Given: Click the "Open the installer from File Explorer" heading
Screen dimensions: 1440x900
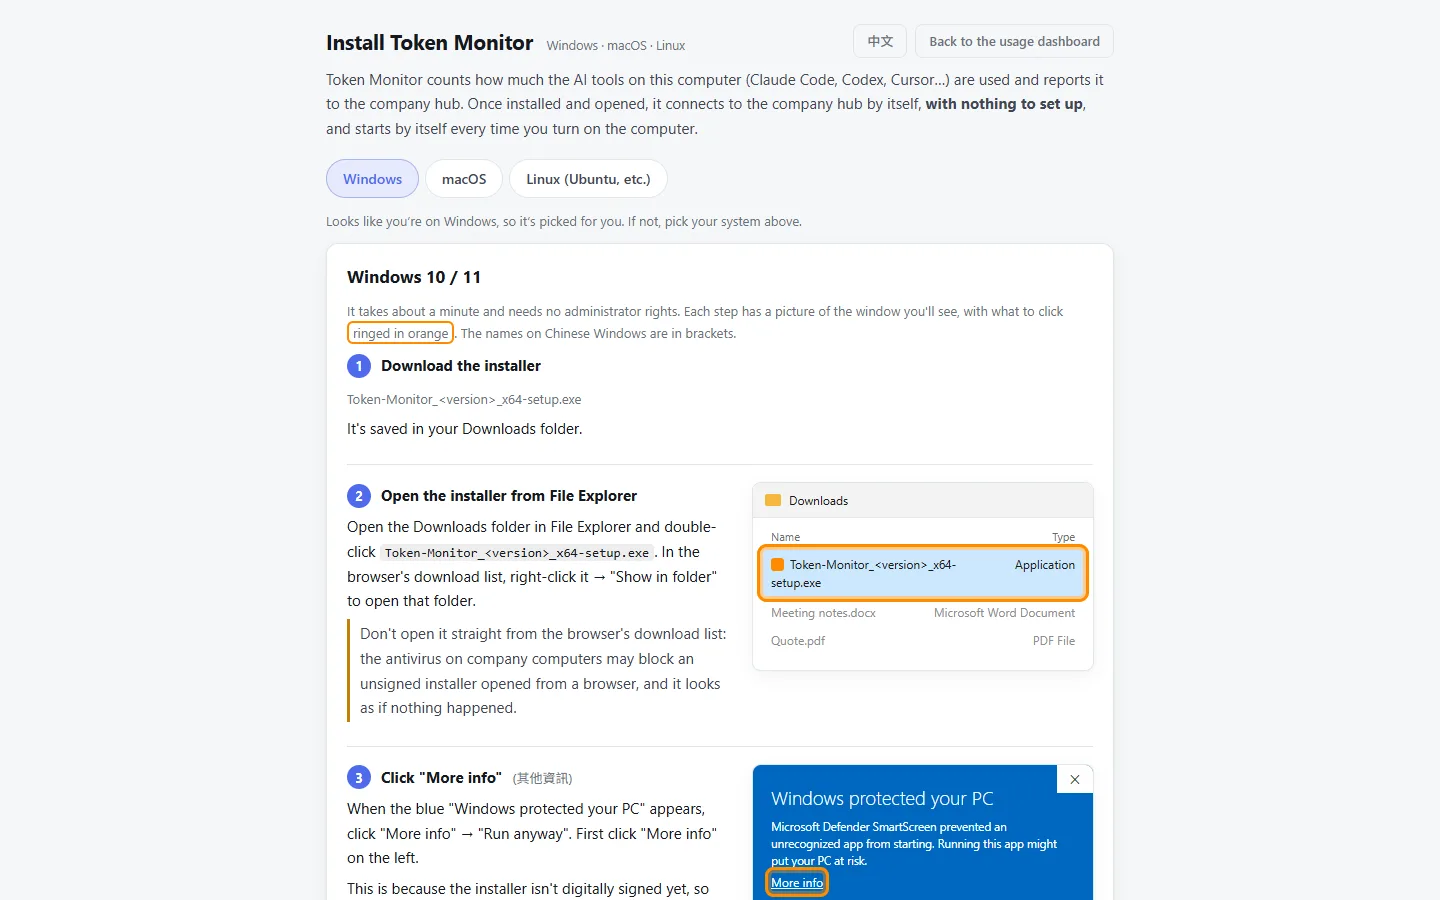Looking at the screenshot, I should pos(509,496).
